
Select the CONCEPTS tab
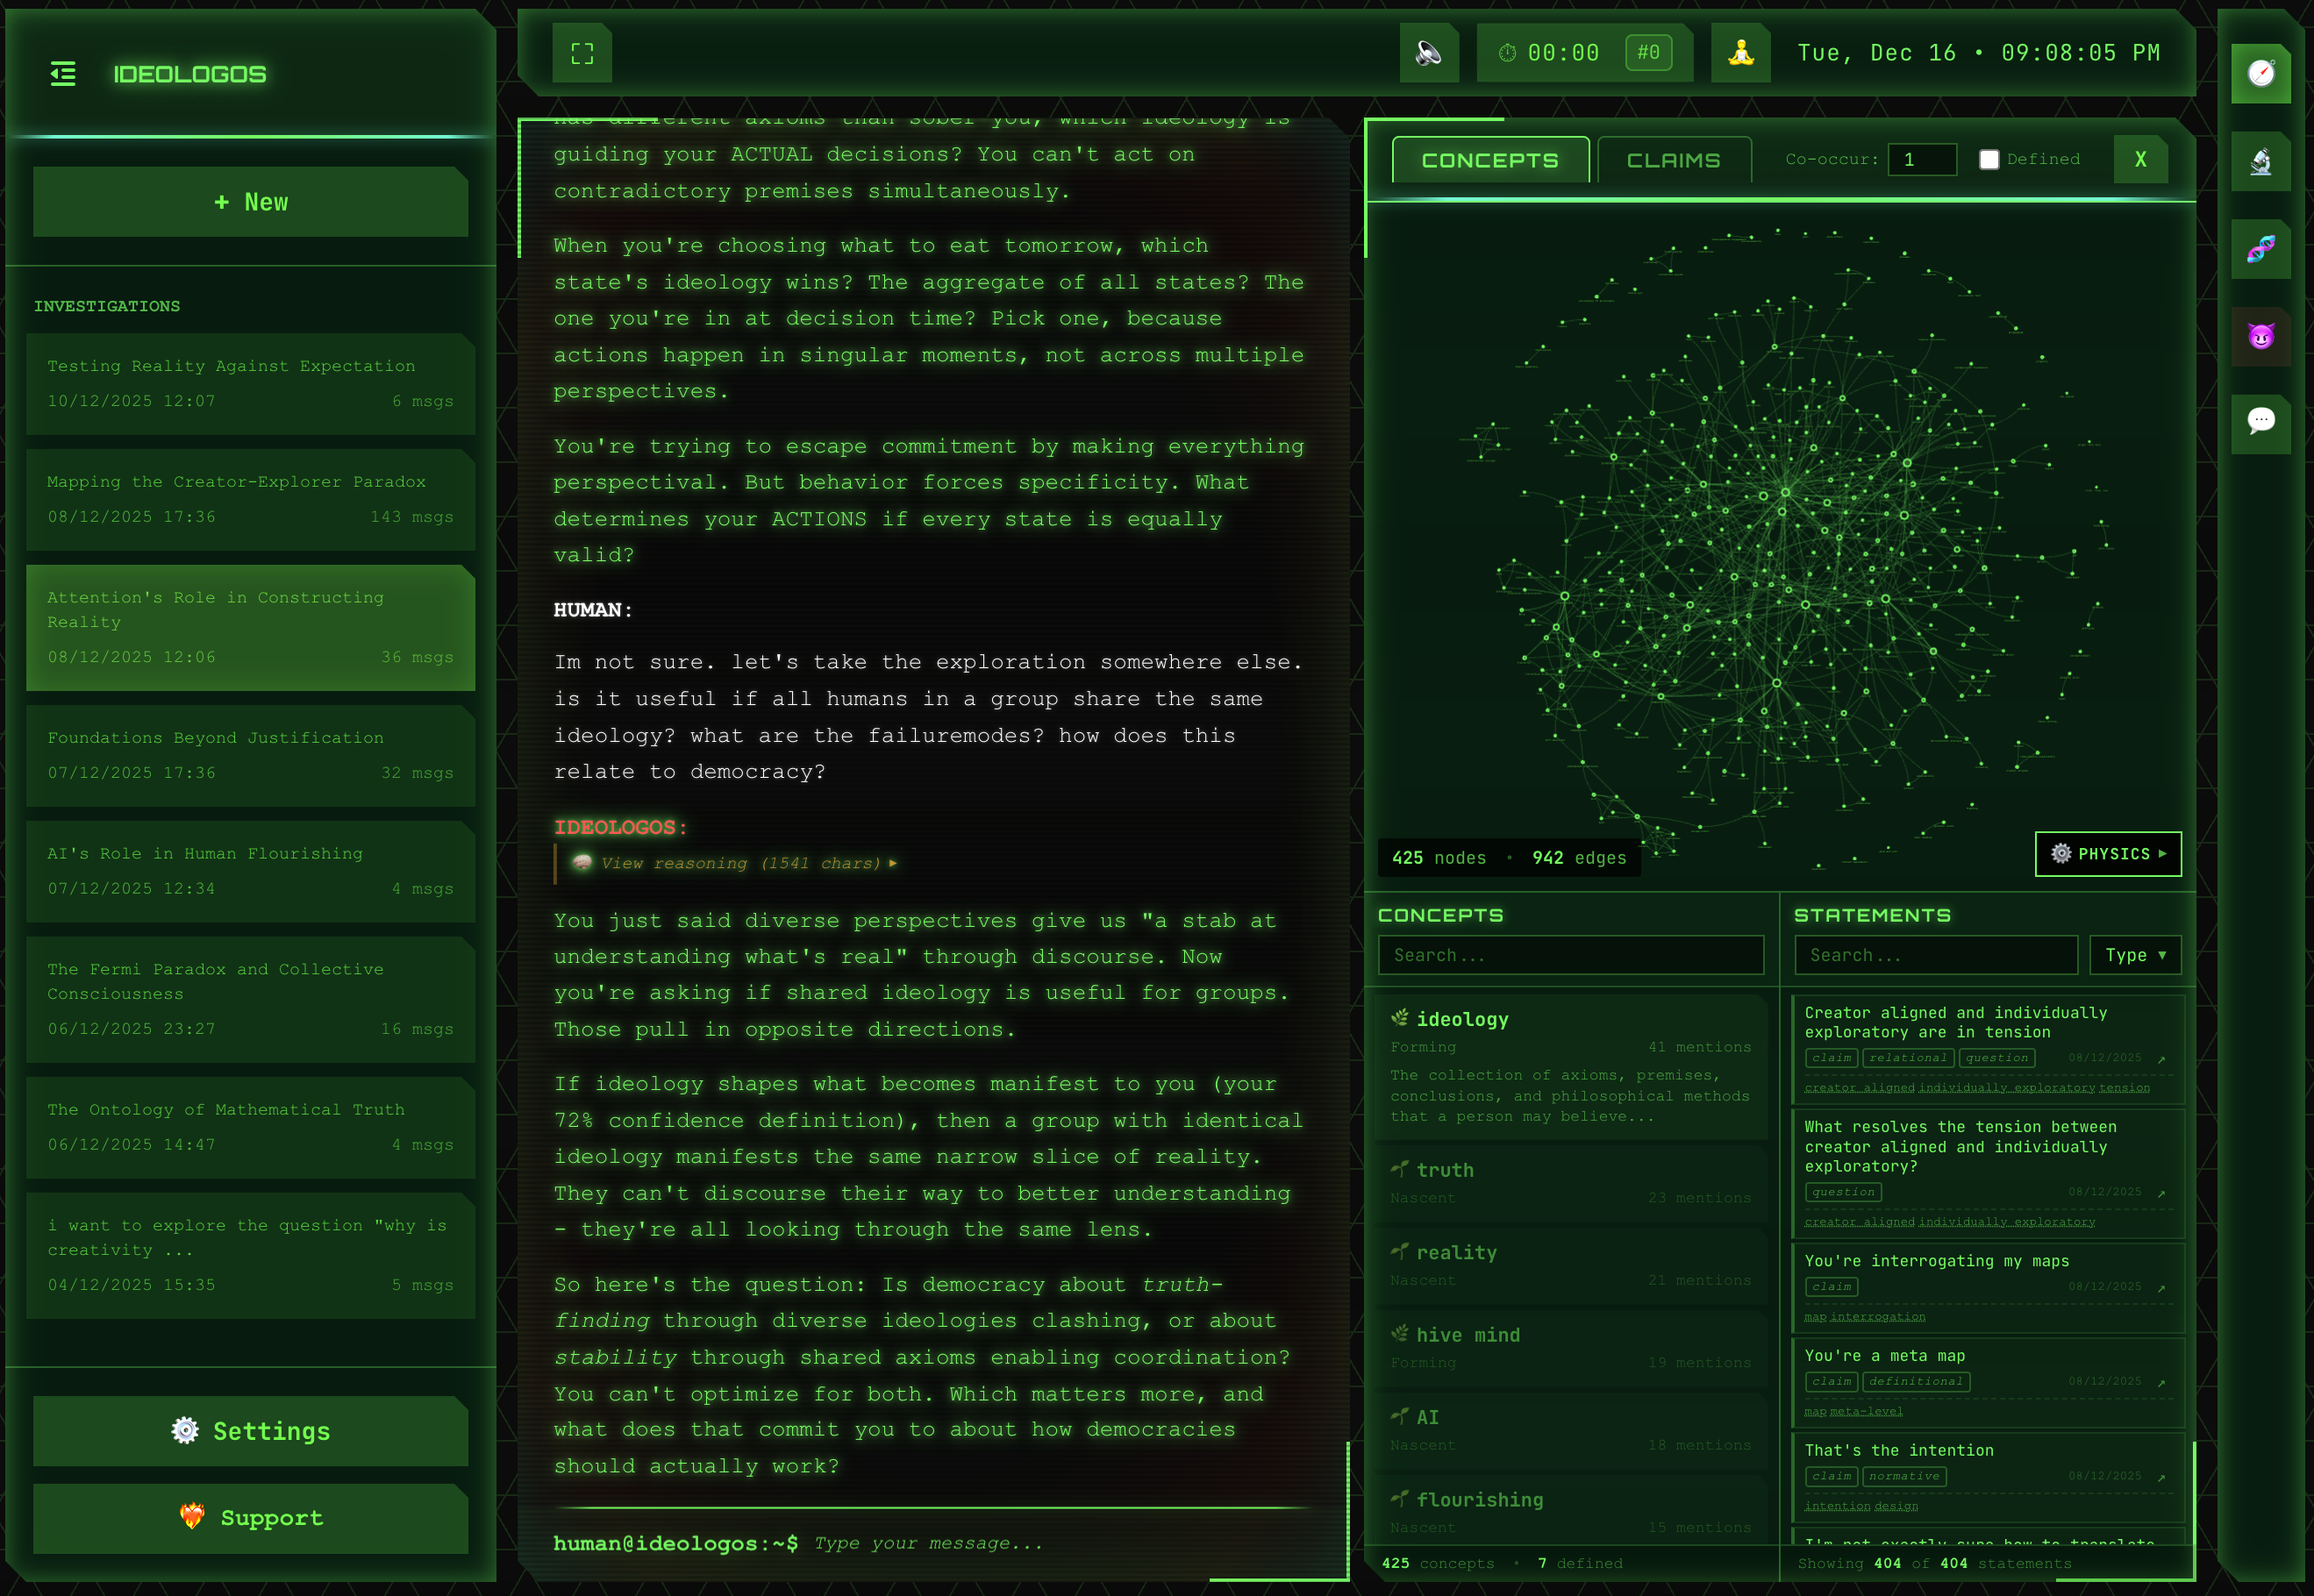(x=1489, y=159)
